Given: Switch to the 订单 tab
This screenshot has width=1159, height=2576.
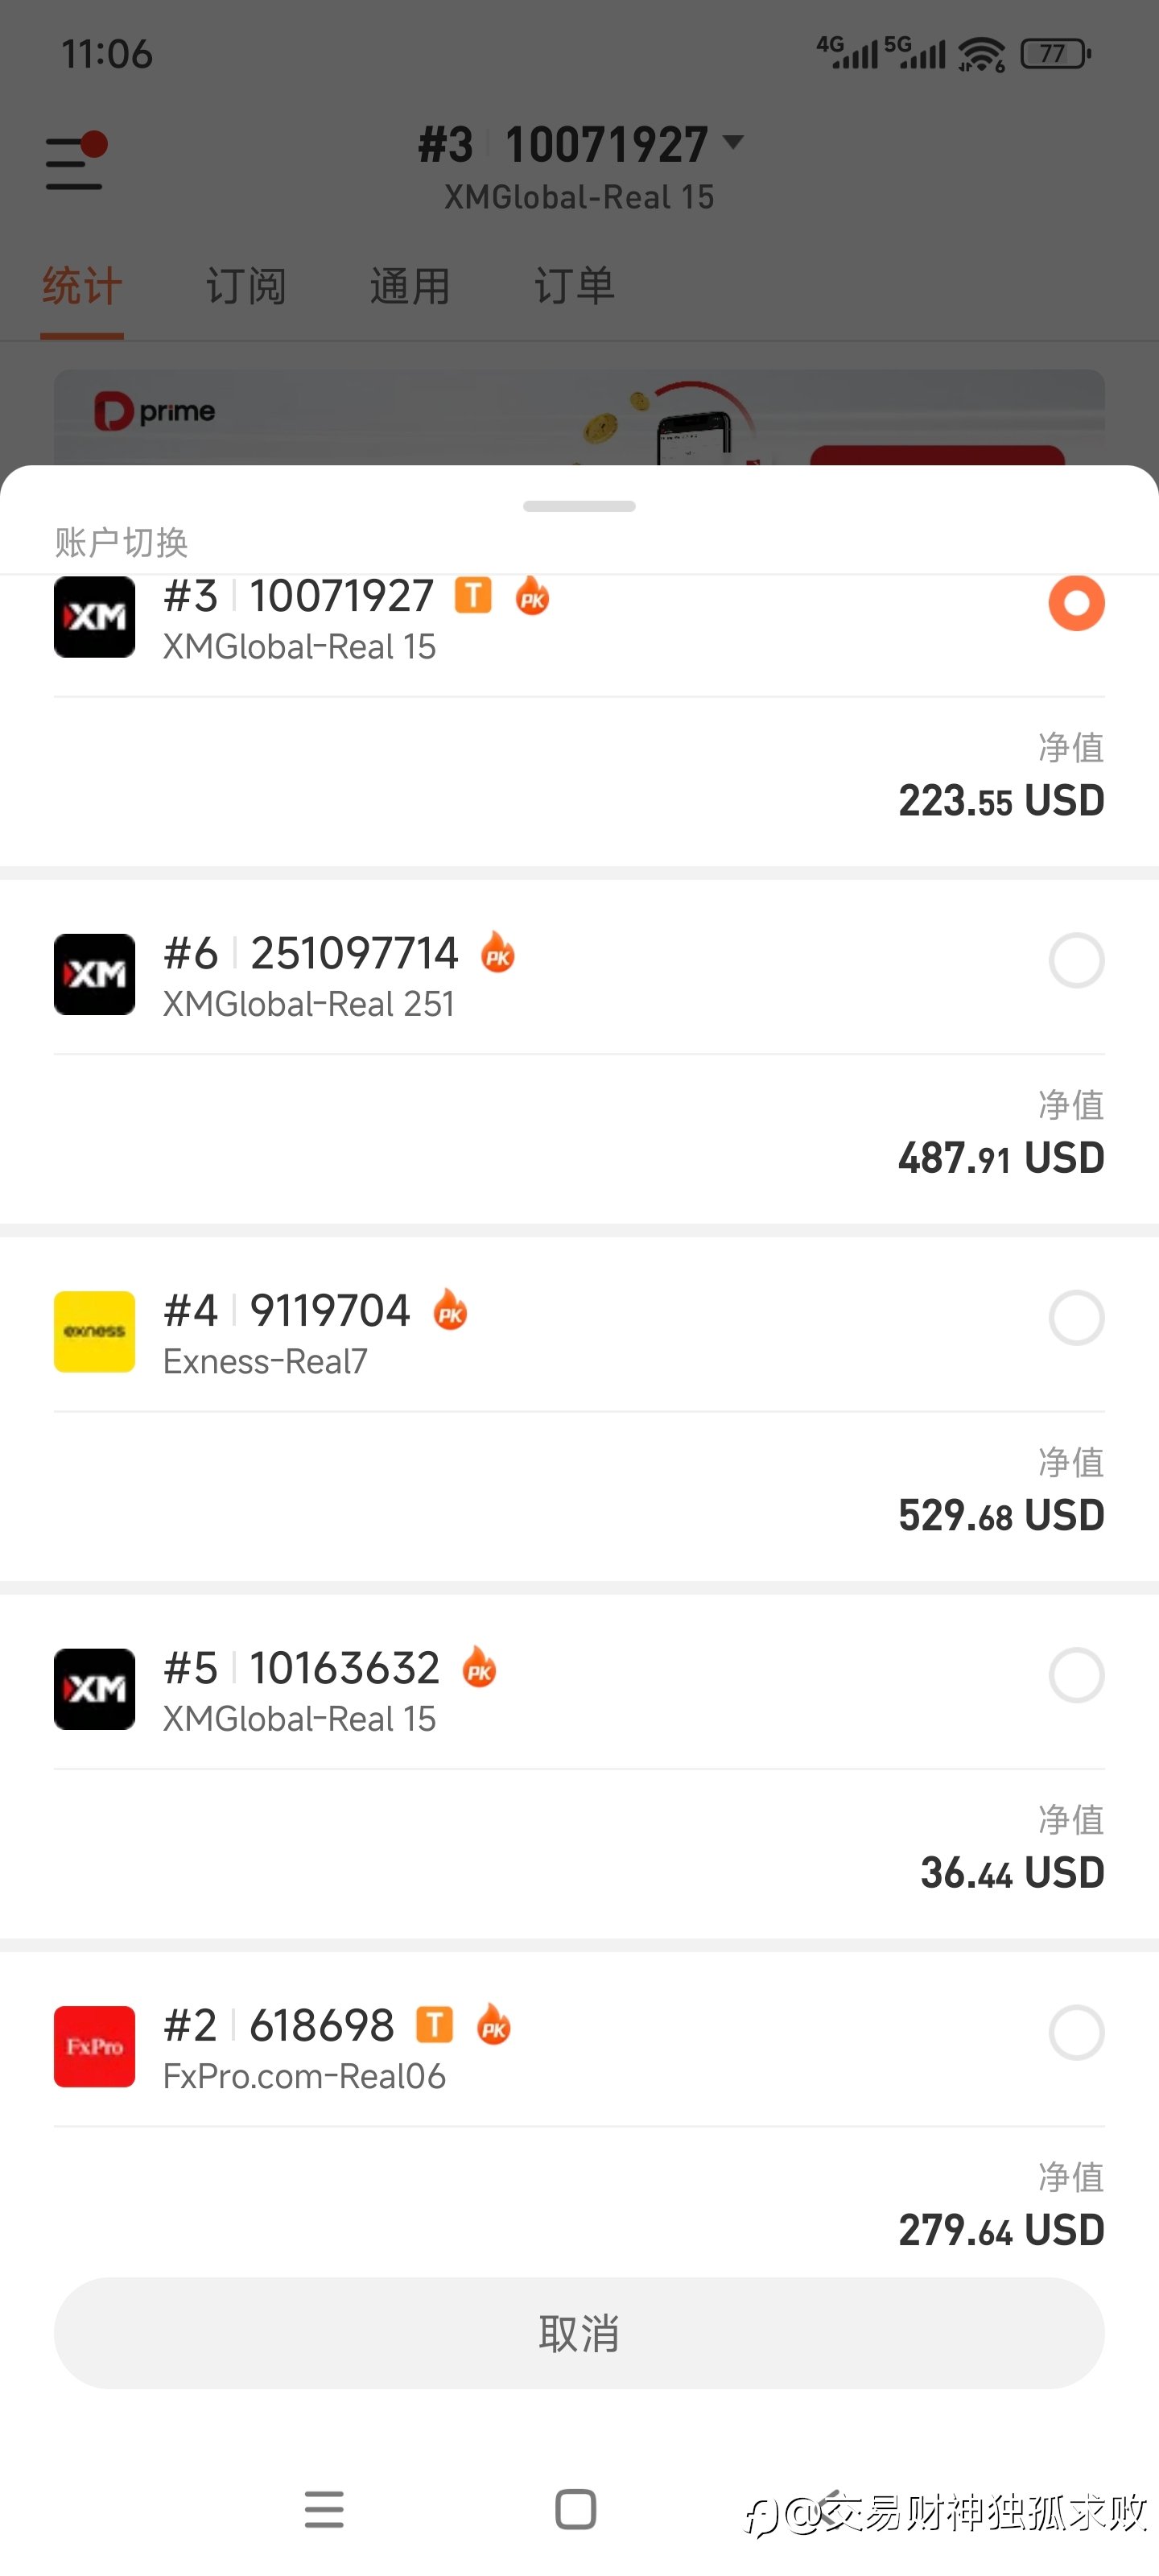Looking at the screenshot, I should click(574, 287).
